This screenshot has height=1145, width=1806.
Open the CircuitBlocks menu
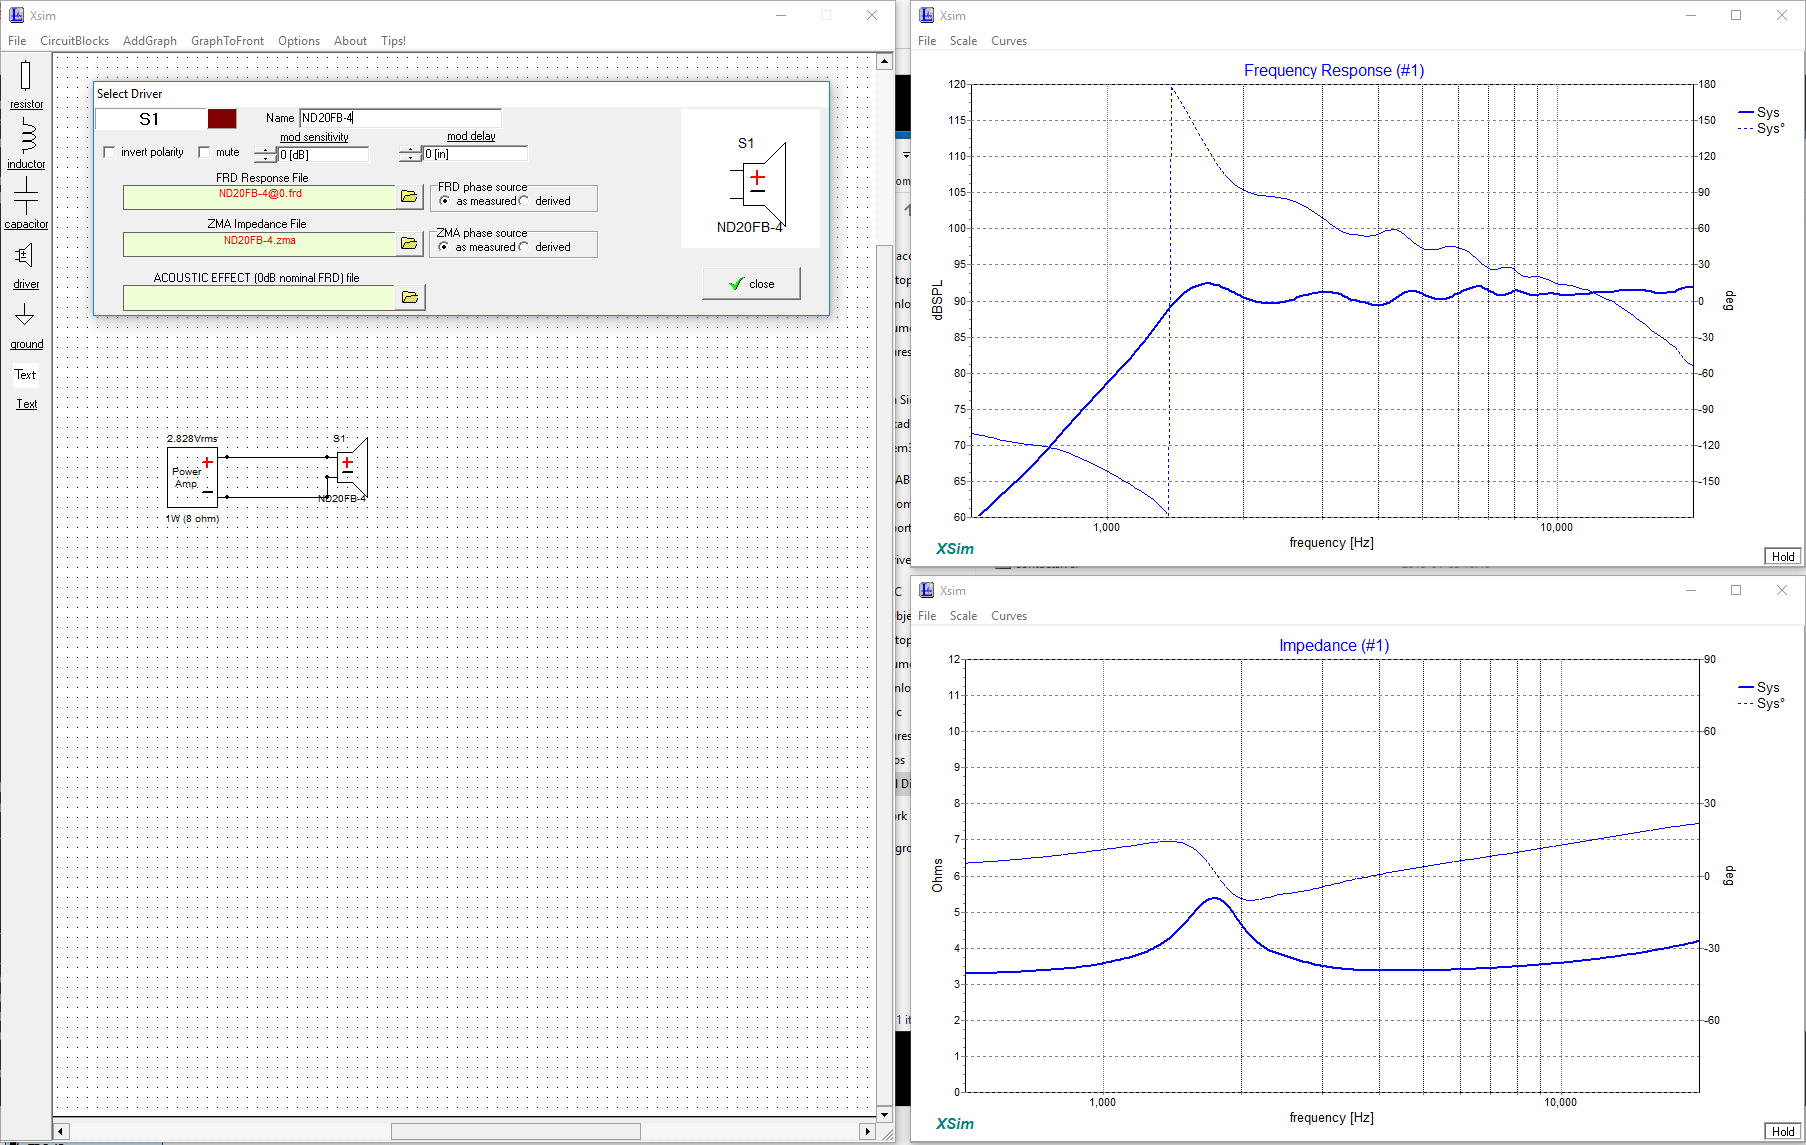[74, 41]
